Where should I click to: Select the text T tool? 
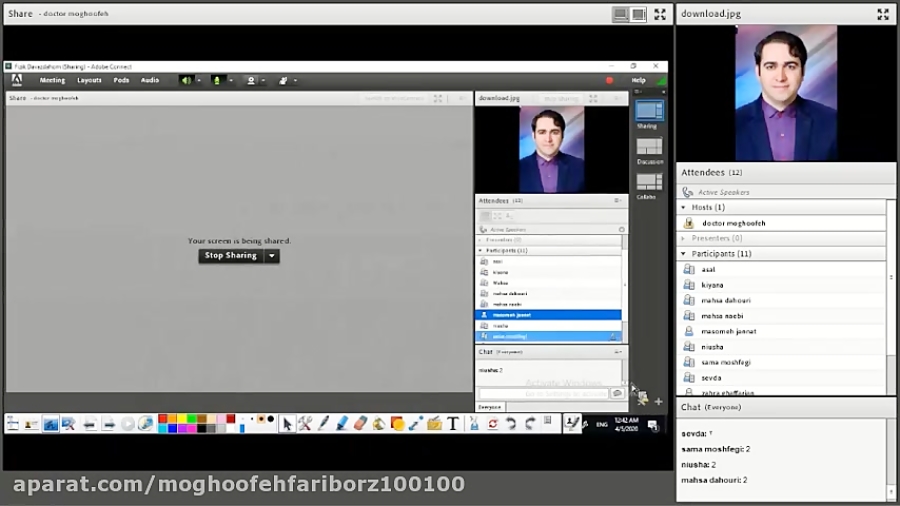tap(453, 424)
